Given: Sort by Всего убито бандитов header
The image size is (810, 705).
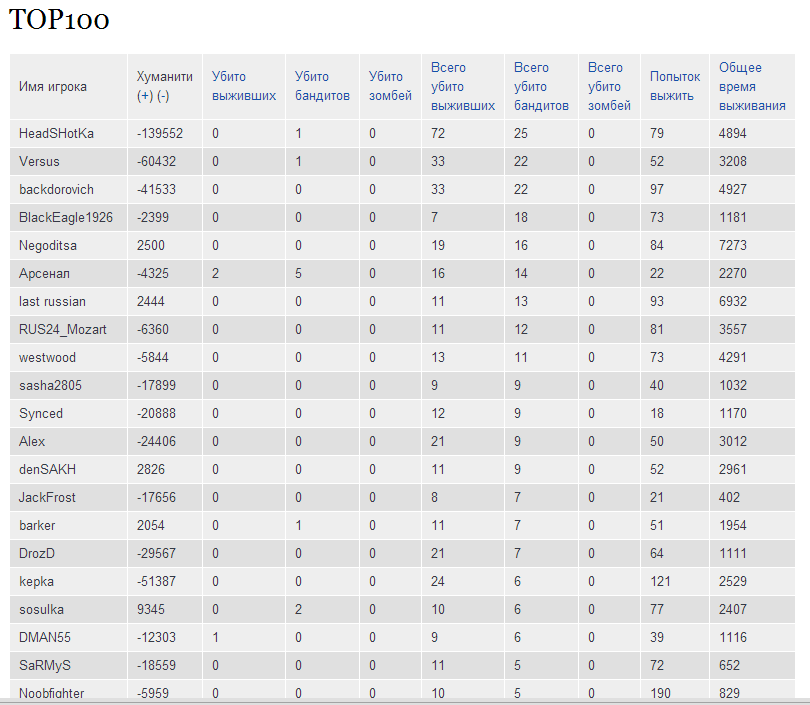Looking at the screenshot, I should coord(541,87).
